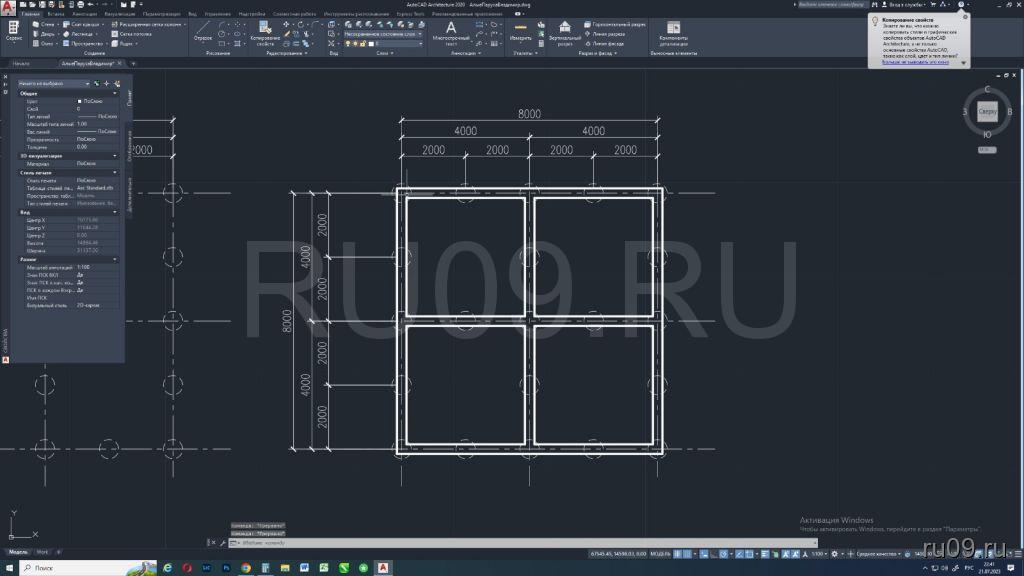Image resolution: width=1024 pixels, height=576 pixels.
Task: Click the Модель layout tab at the bottom
Action: click(18, 552)
